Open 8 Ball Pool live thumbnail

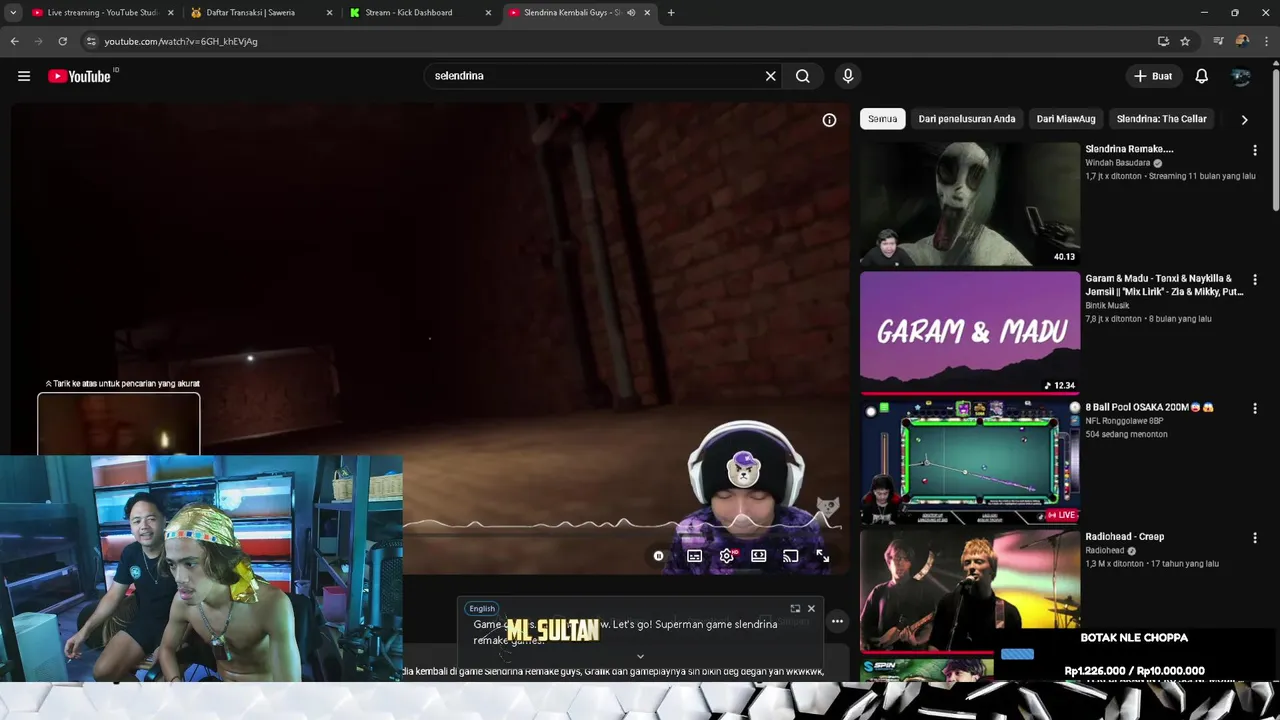tap(970, 462)
